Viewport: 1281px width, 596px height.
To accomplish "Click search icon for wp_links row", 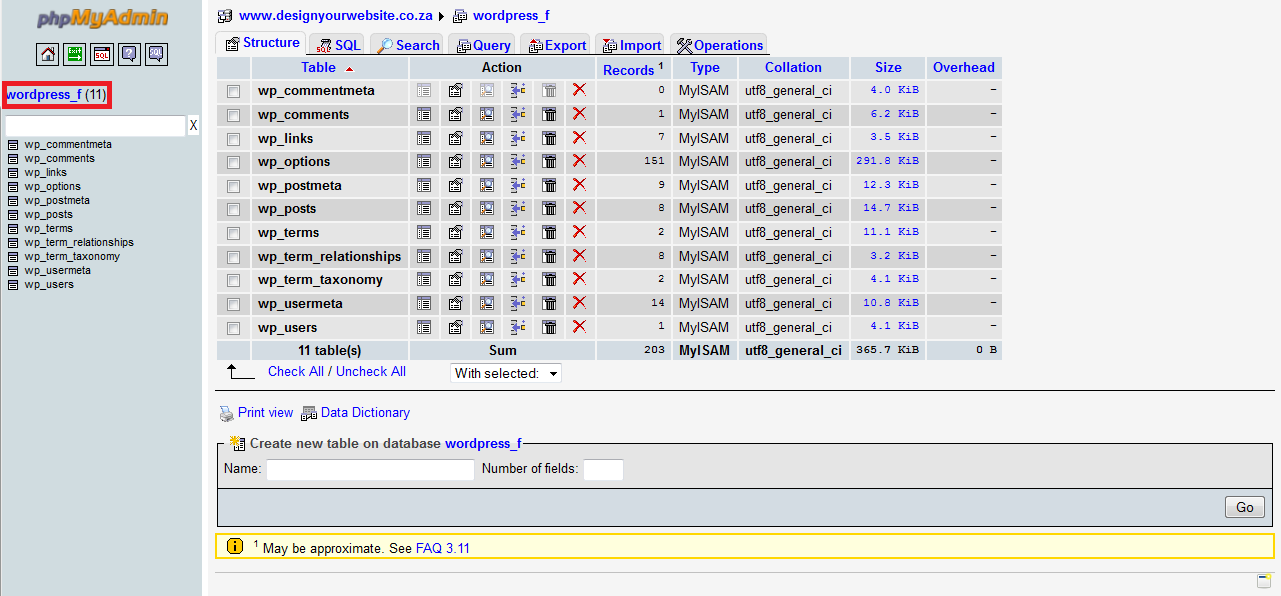I will [x=487, y=138].
